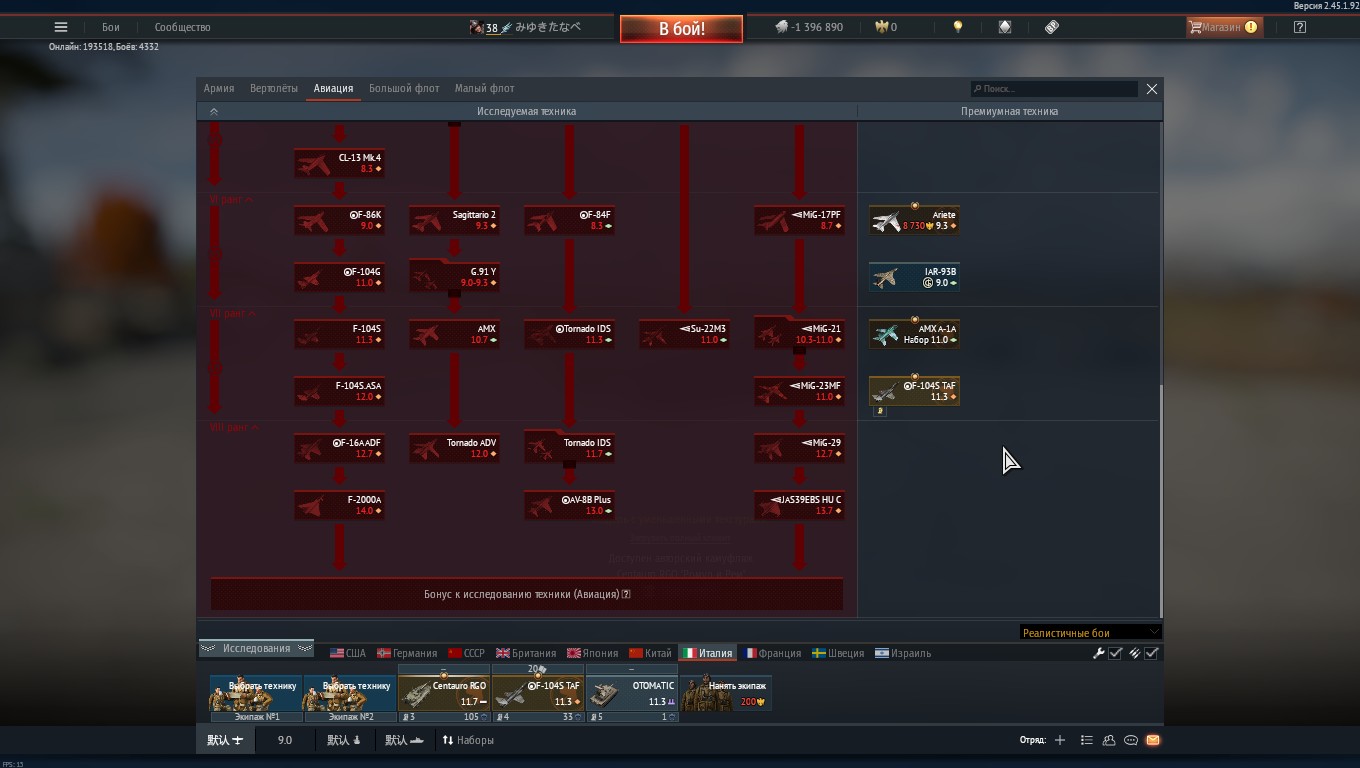This screenshot has height=768, width=1360.
Task: Open the squad list icon
Action: [1086, 740]
